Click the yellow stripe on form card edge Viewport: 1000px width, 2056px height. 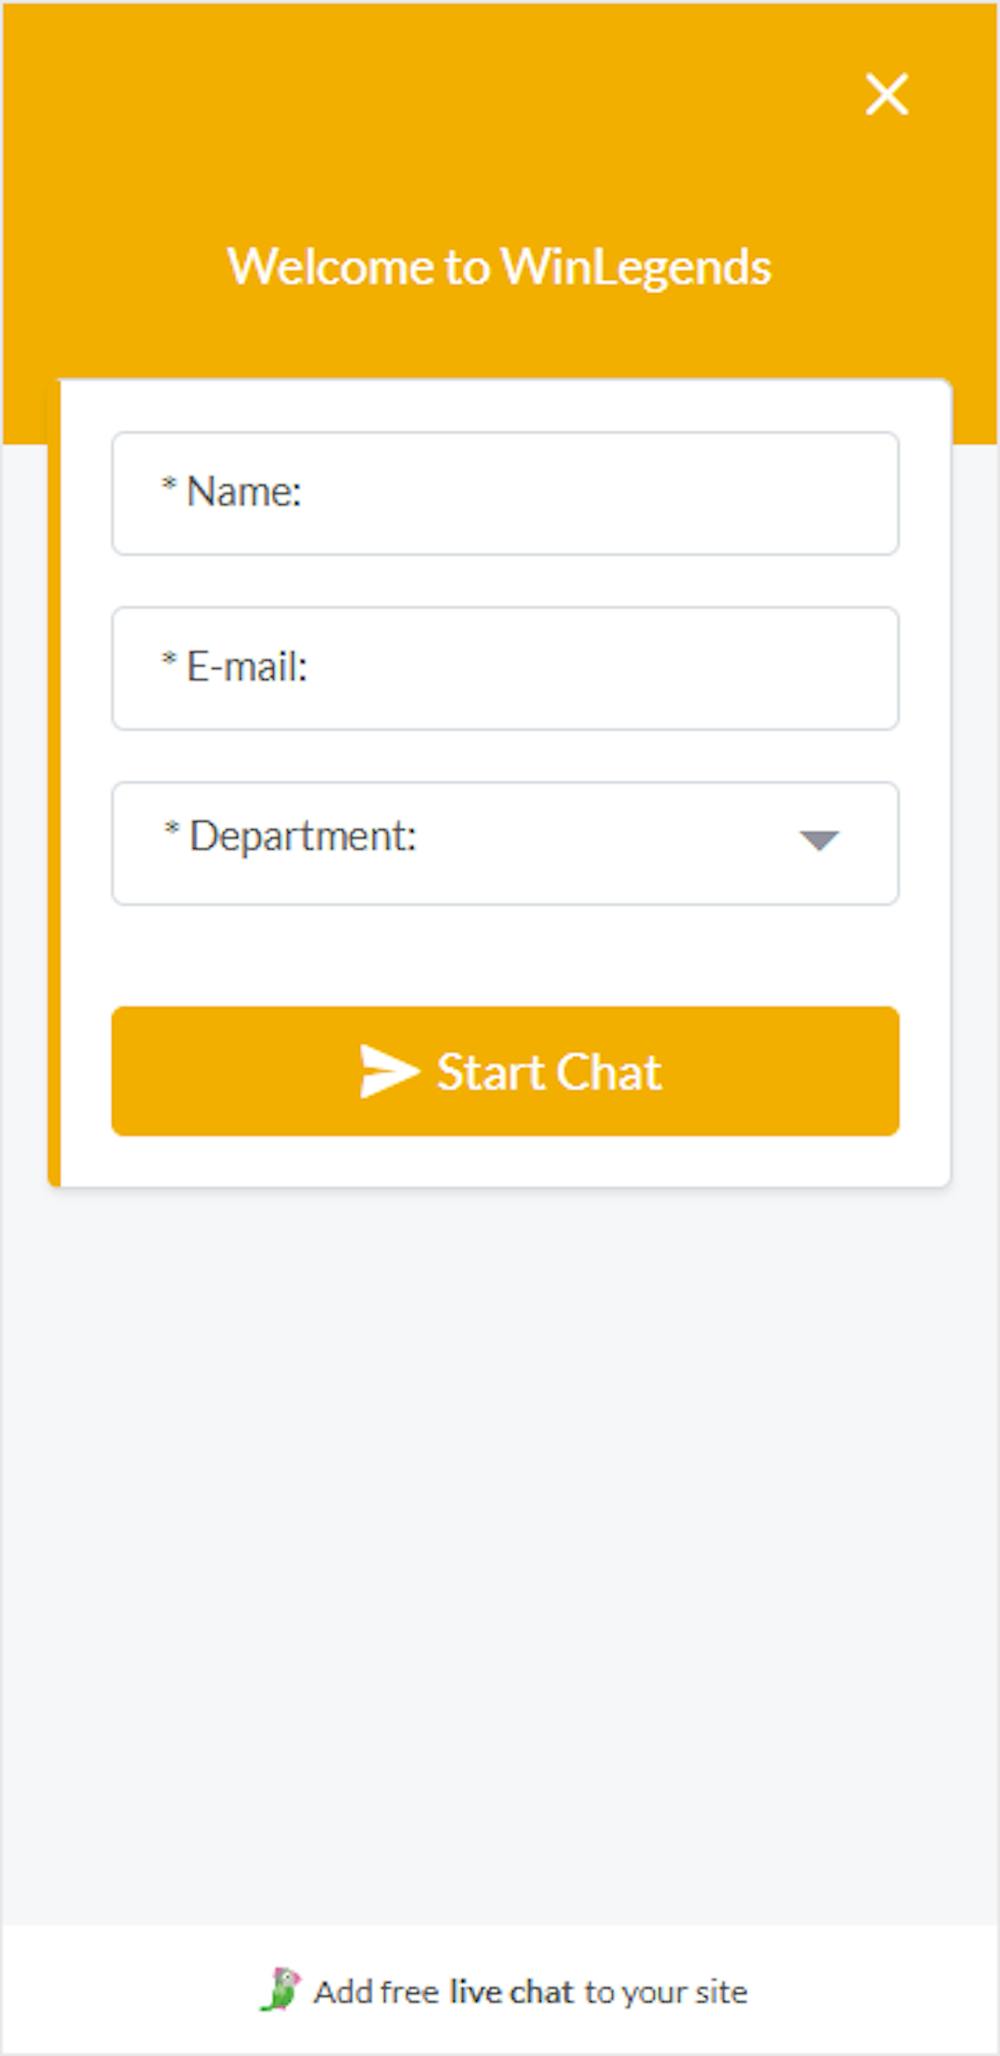(54, 783)
